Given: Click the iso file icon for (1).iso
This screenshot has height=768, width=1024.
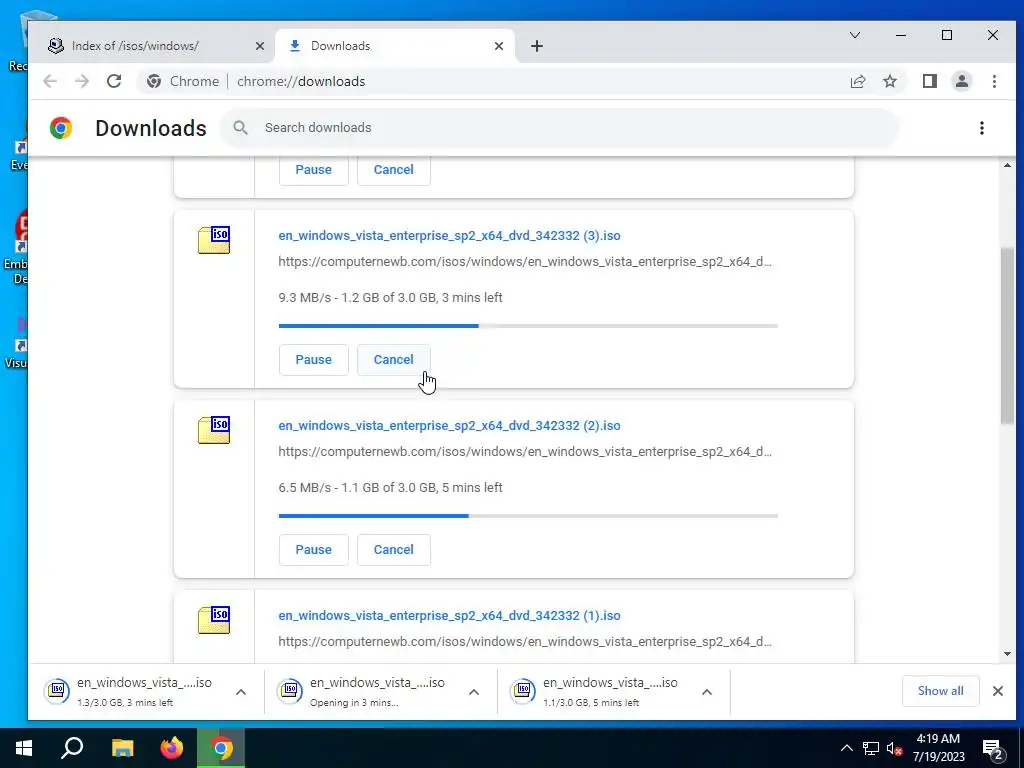Looking at the screenshot, I should pos(214,620).
